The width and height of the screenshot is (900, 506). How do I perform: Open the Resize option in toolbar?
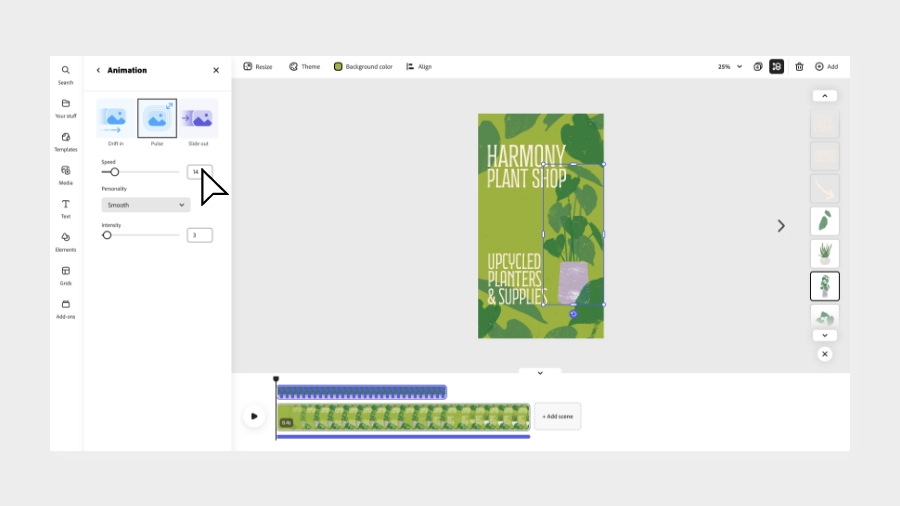coord(258,67)
